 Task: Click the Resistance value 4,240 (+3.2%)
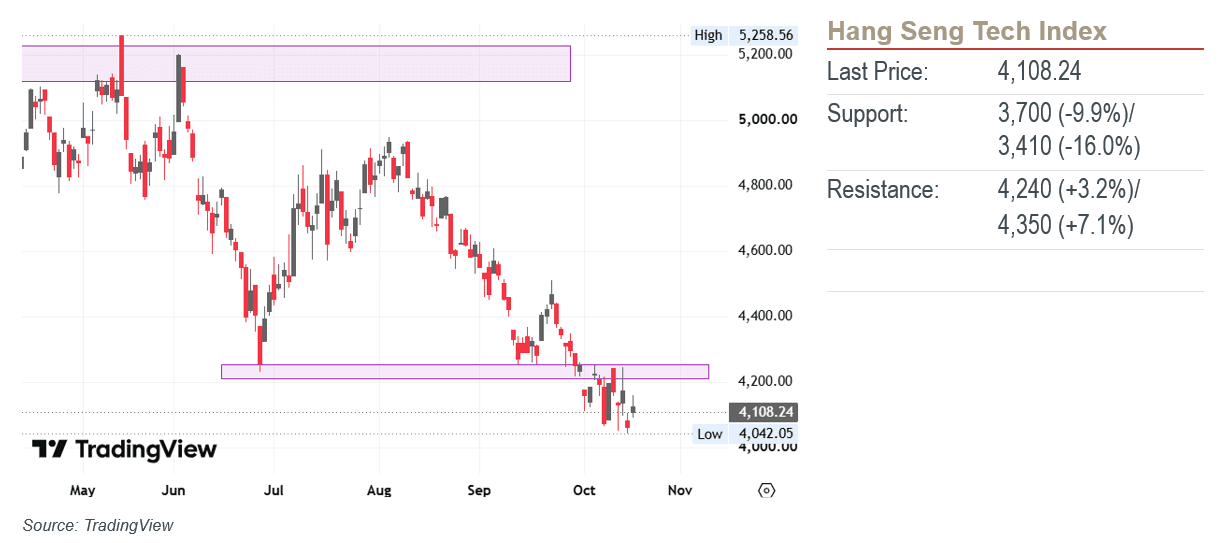1069,189
